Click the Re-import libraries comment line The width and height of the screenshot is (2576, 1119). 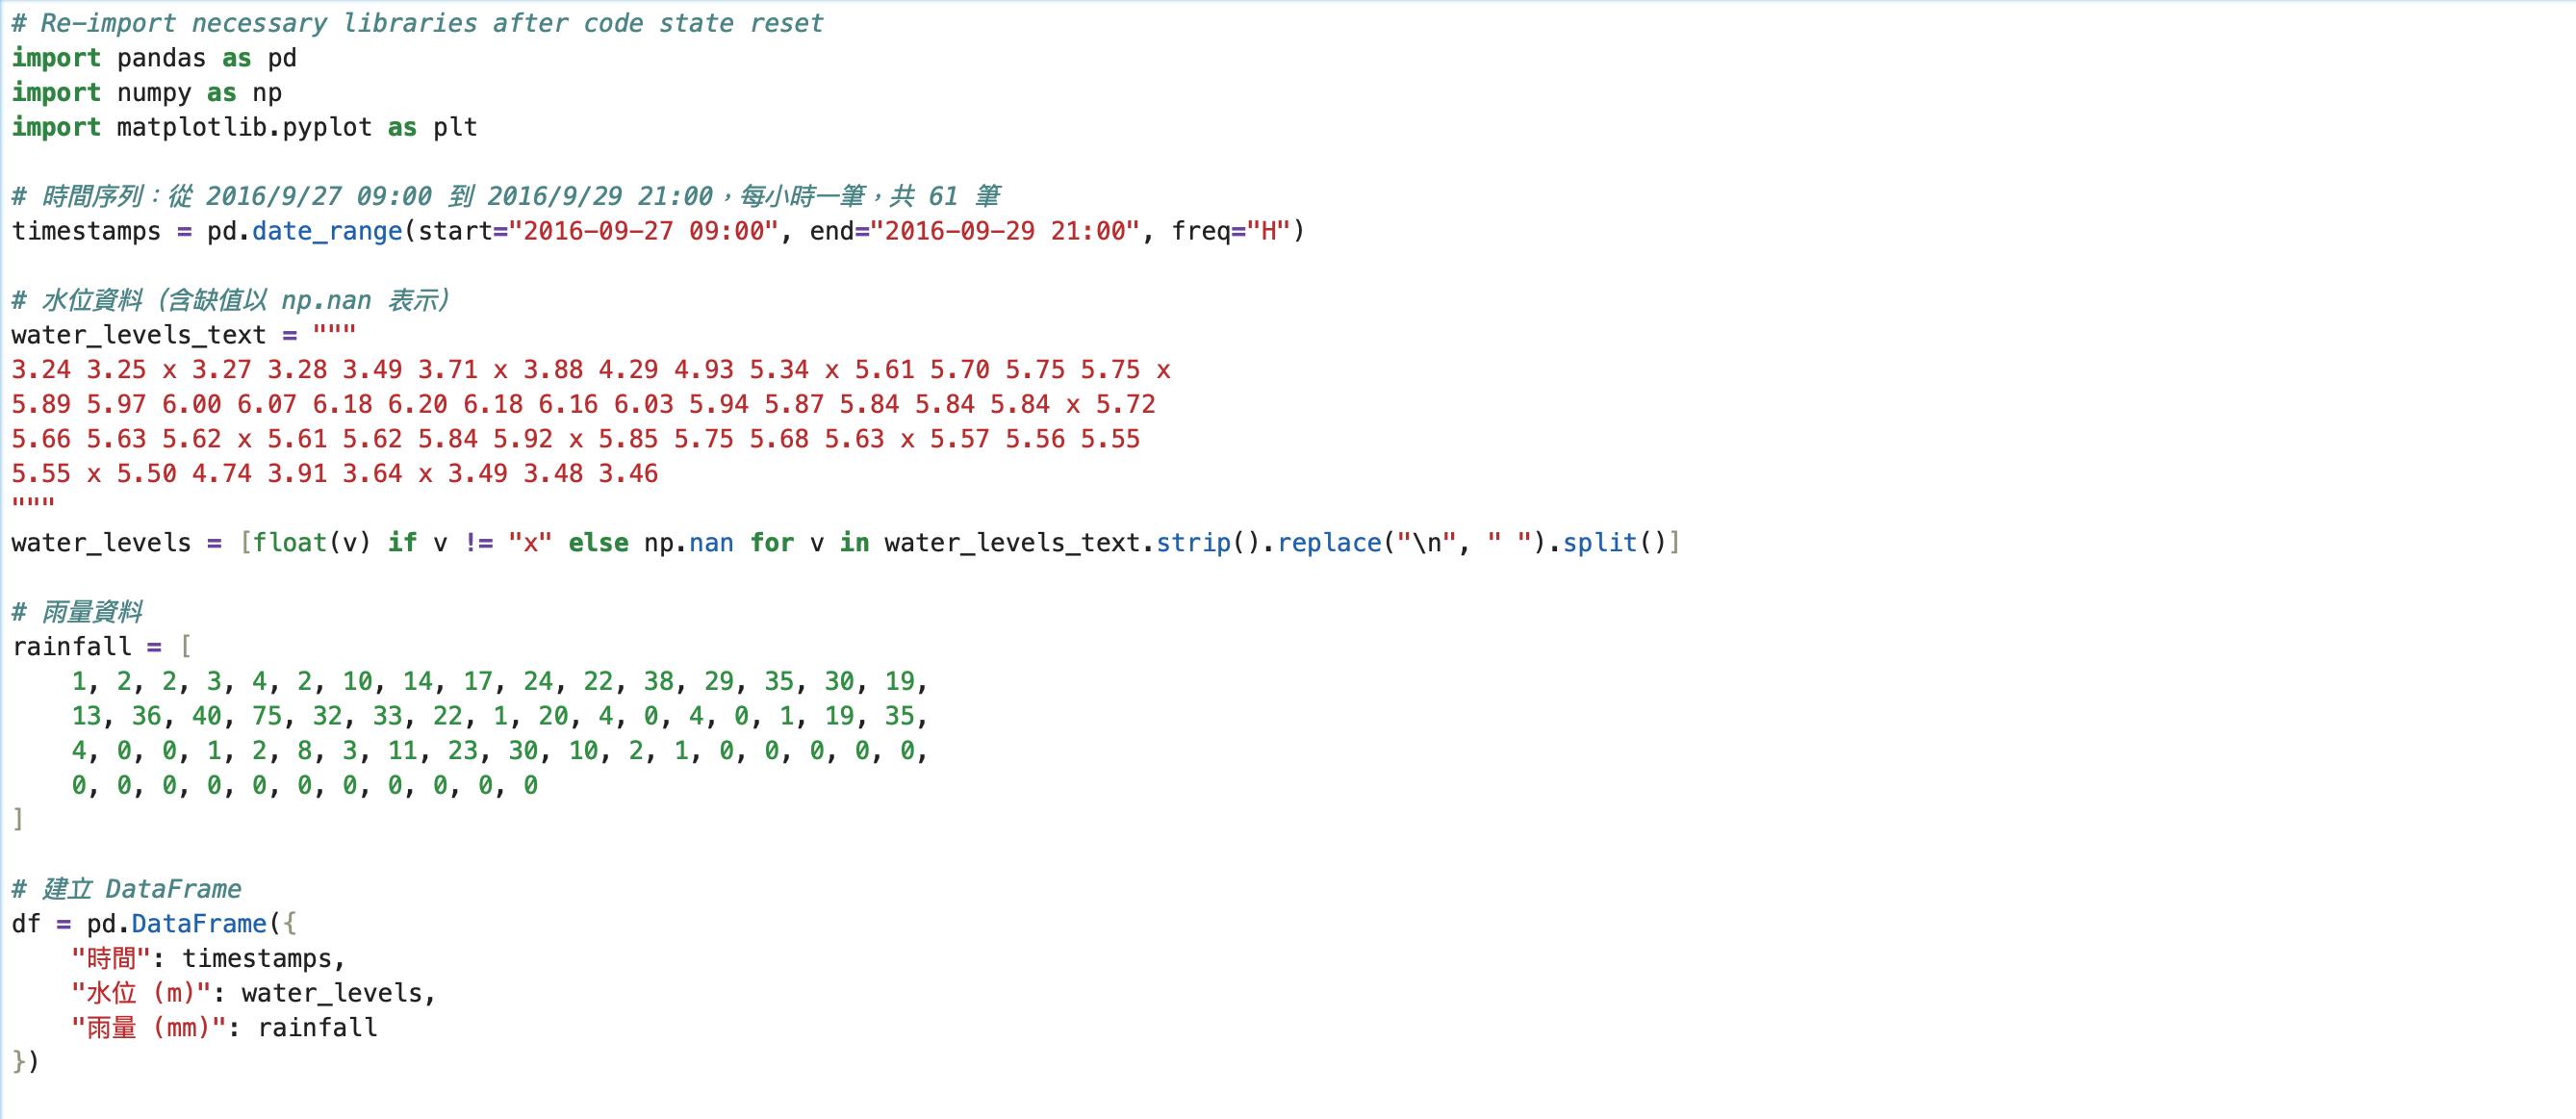pos(417,23)
